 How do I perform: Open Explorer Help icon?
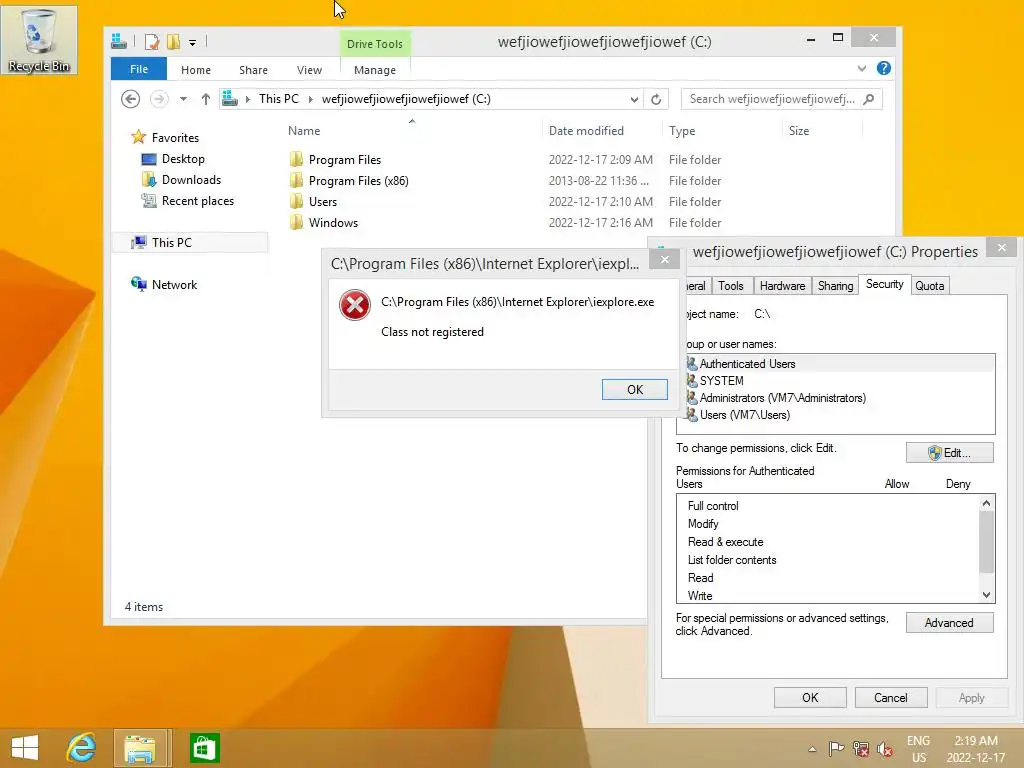[884, 68]
